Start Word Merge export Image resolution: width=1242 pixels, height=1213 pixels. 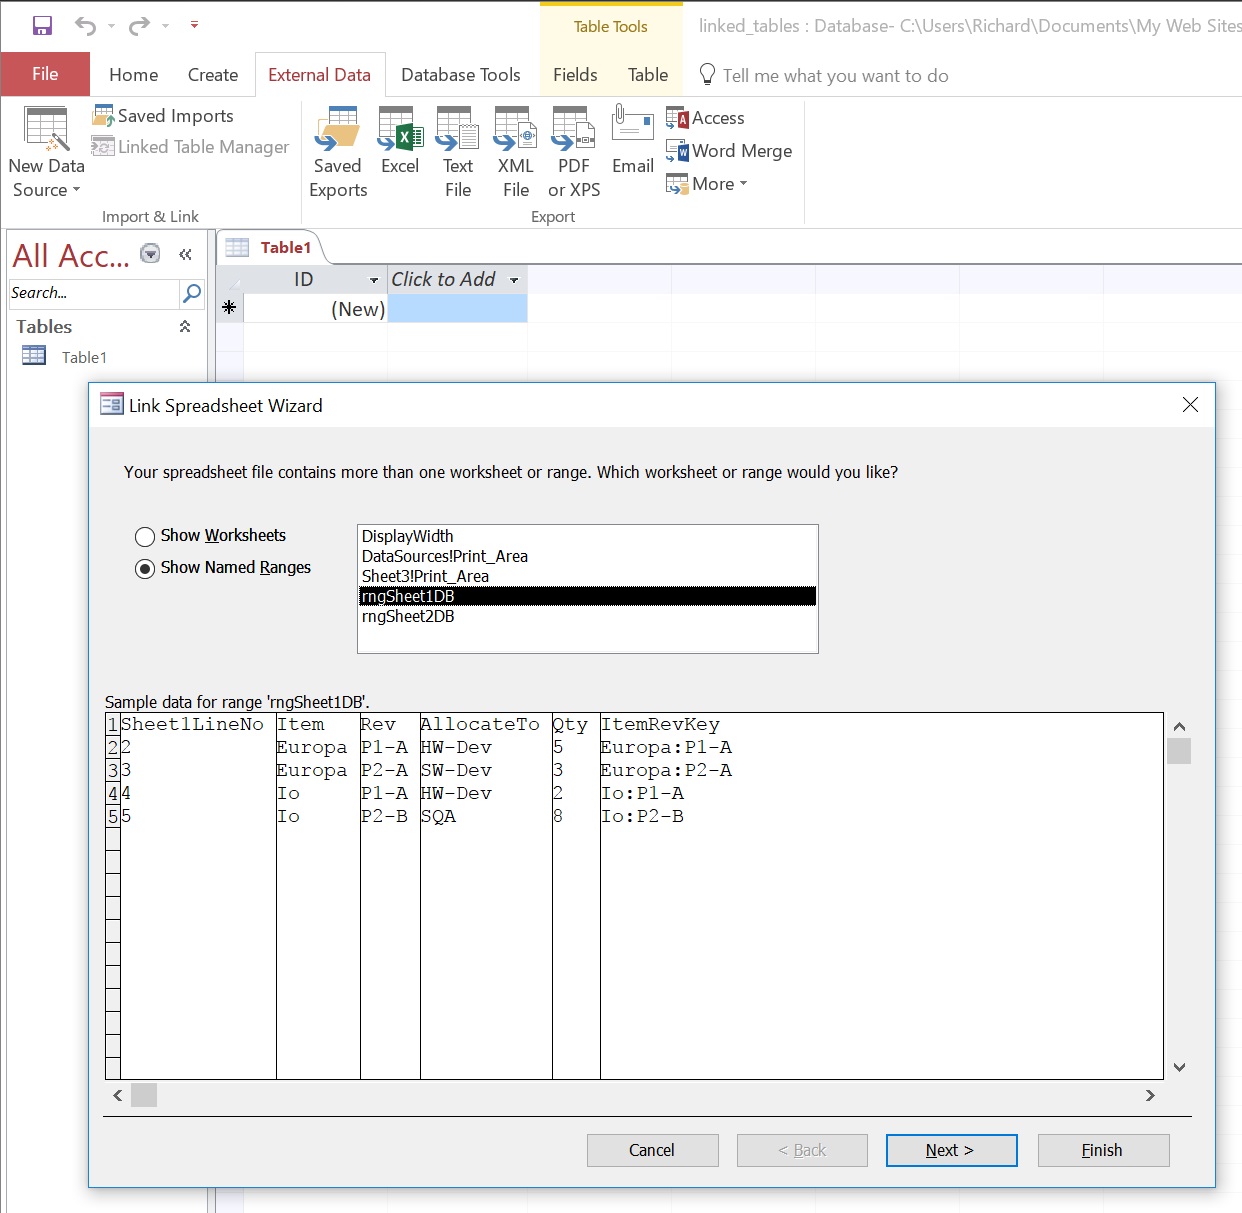click(729, 151)
